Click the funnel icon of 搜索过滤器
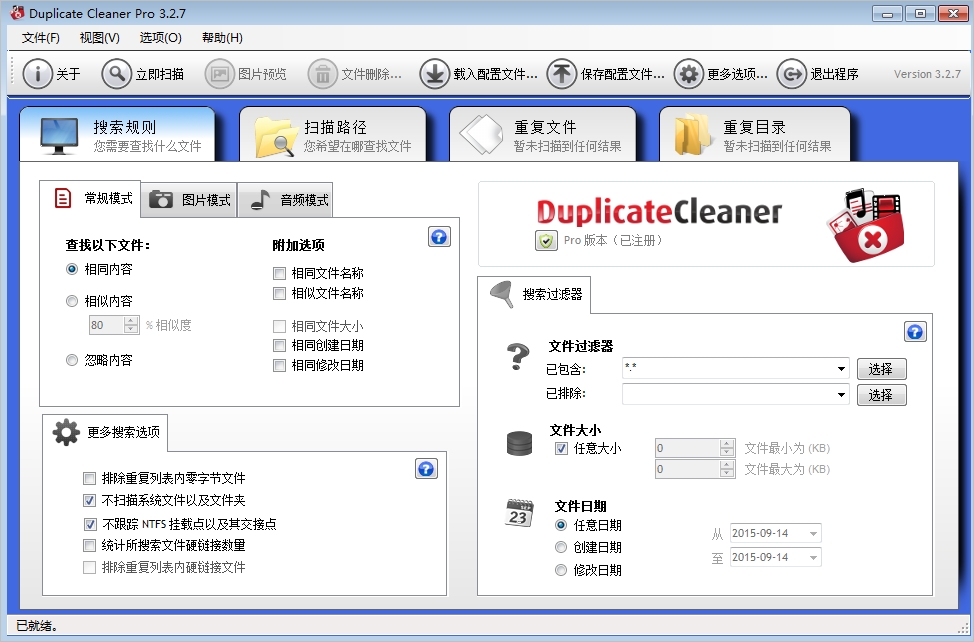The width and height of the screenshot is (974, 642). 502,294
